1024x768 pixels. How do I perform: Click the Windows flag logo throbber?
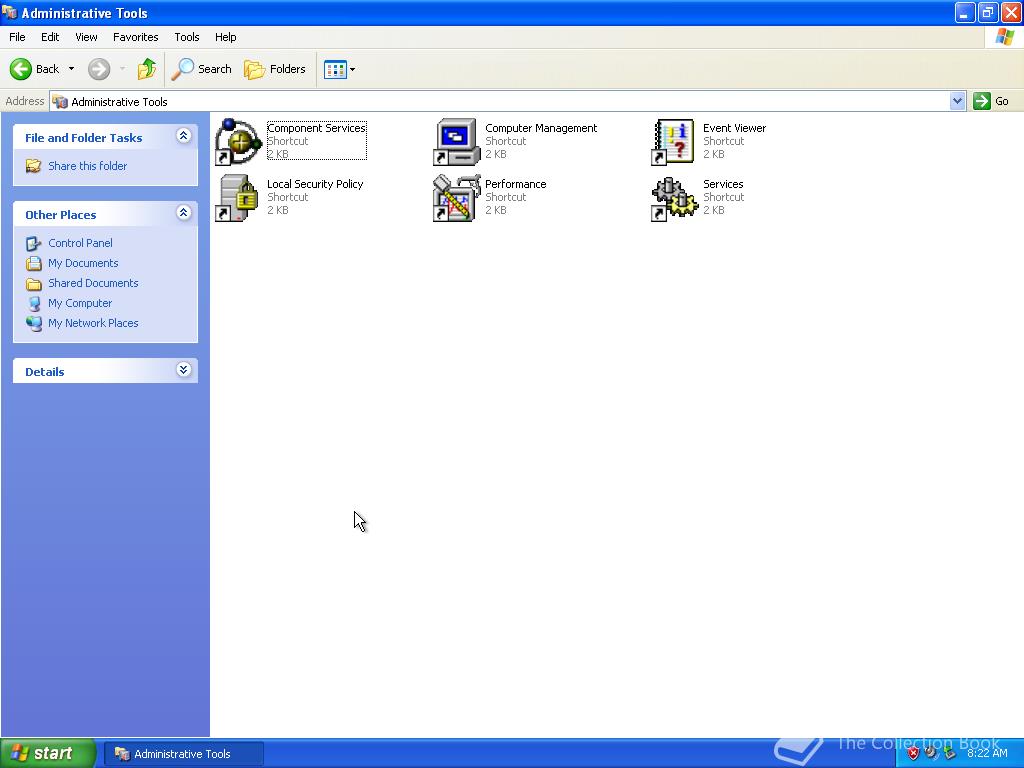pyautogui.click(x=1005, y=37)
